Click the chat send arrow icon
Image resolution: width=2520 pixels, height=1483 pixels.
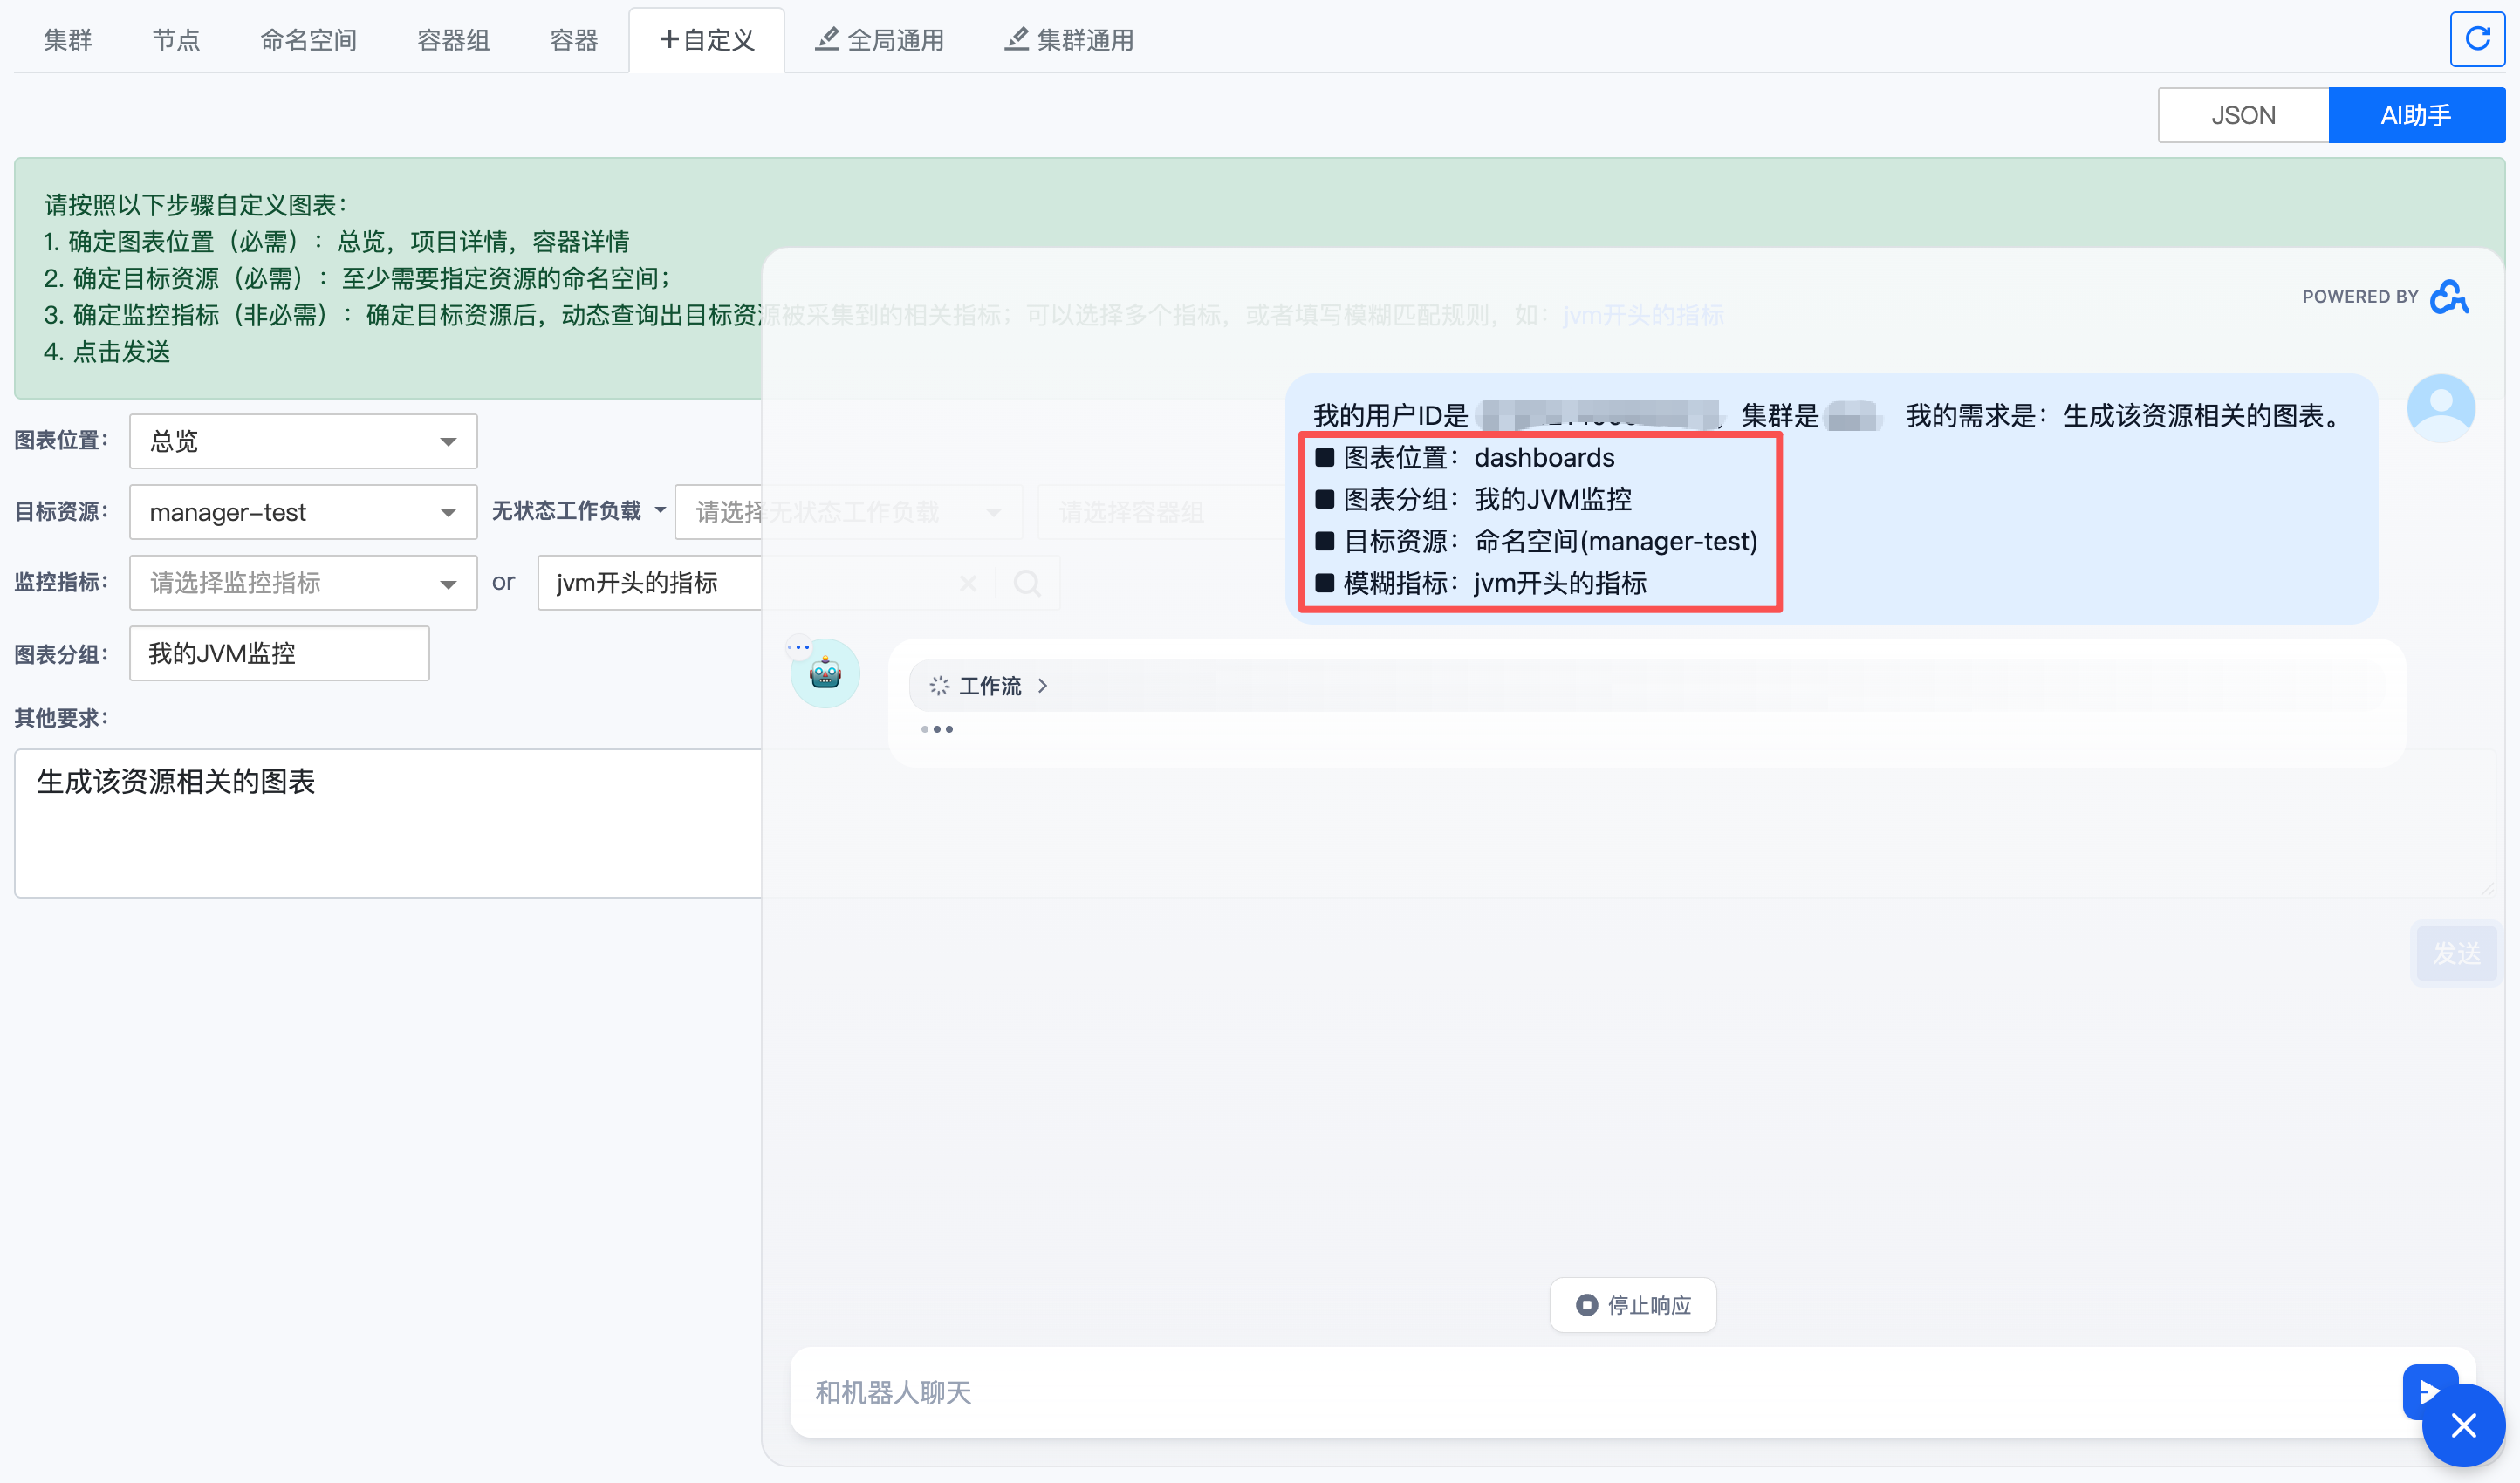2425,1390
